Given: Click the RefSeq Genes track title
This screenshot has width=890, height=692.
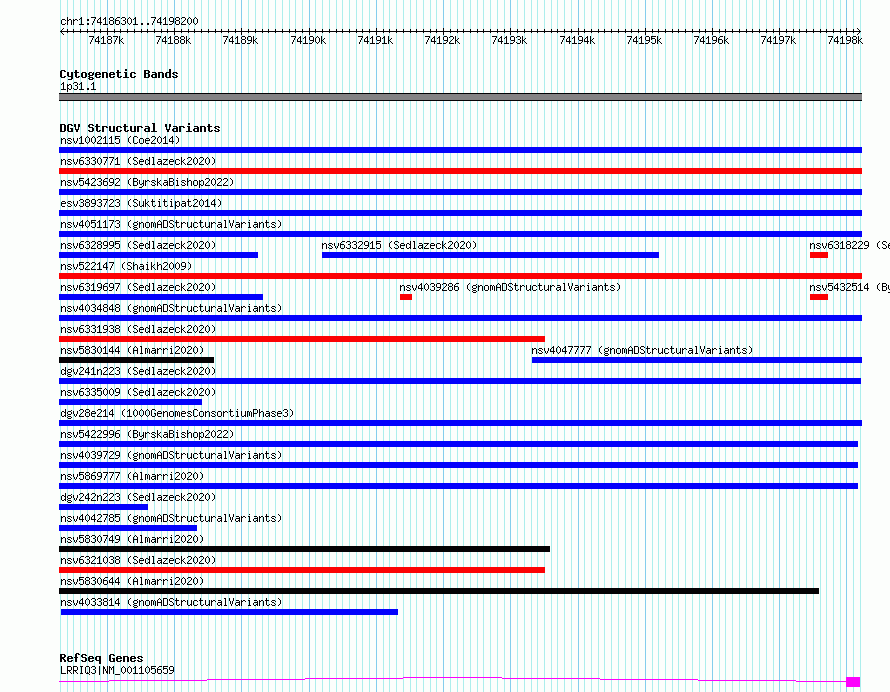Looking at the screenshot, I should [101, 658].
